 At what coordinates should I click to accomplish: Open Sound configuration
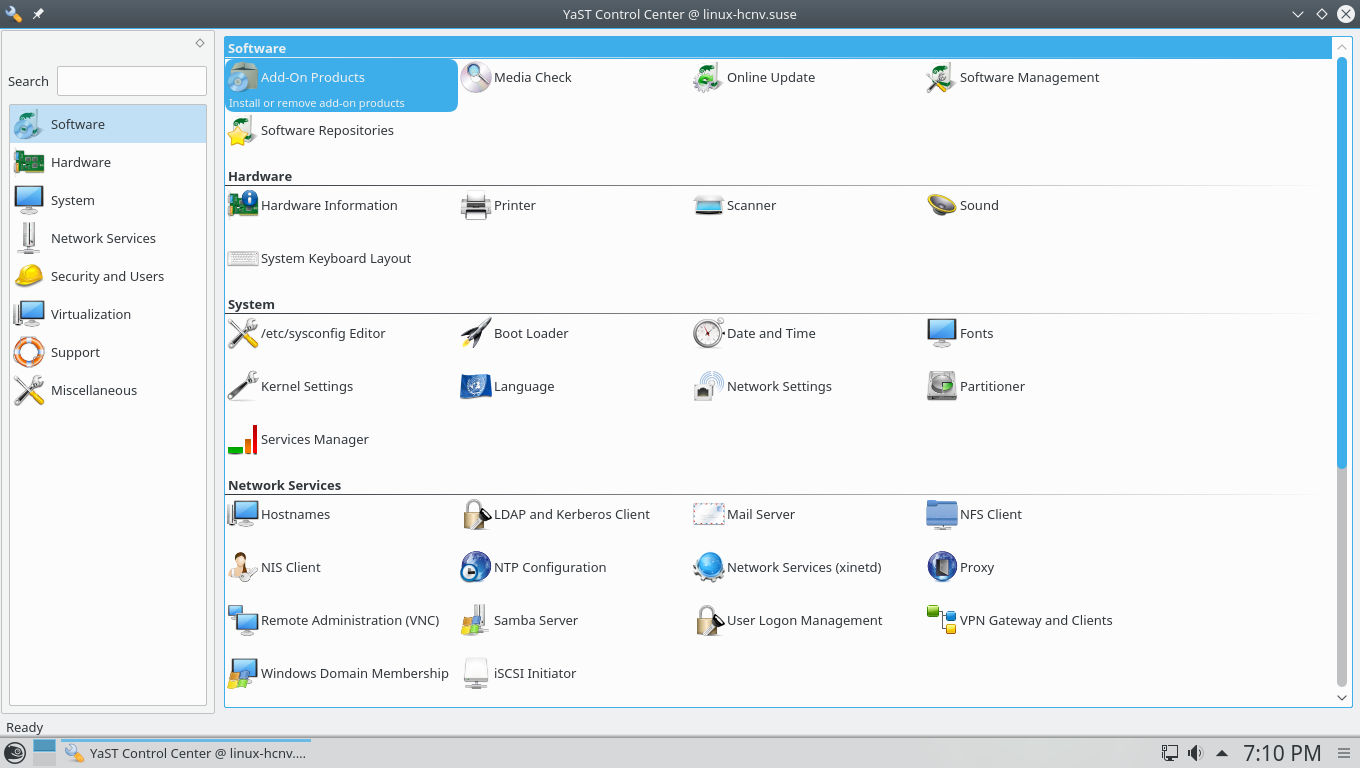click(962, 206)
